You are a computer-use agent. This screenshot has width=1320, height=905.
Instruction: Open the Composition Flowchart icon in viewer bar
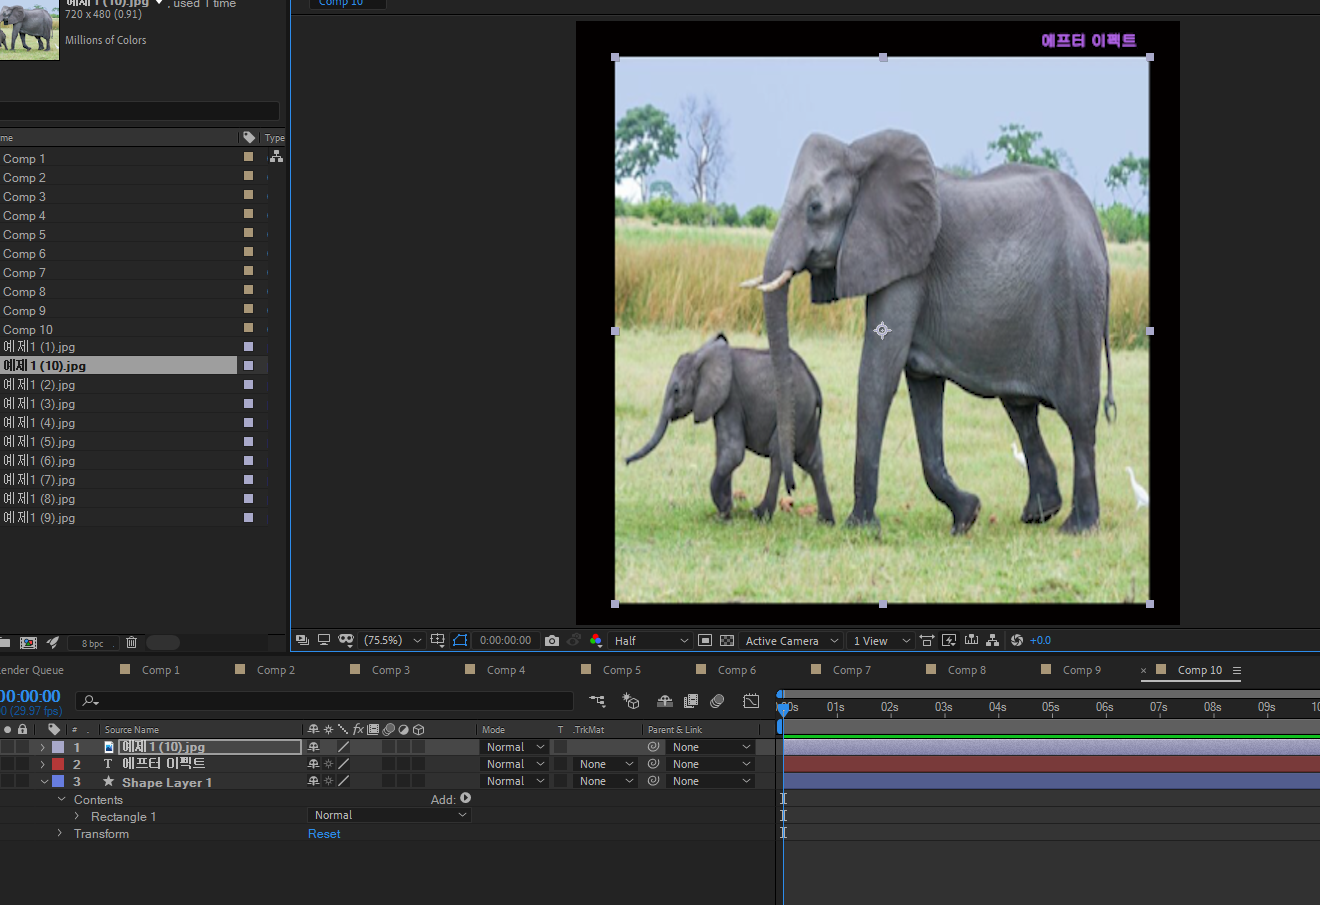click(x=992, y=641)
